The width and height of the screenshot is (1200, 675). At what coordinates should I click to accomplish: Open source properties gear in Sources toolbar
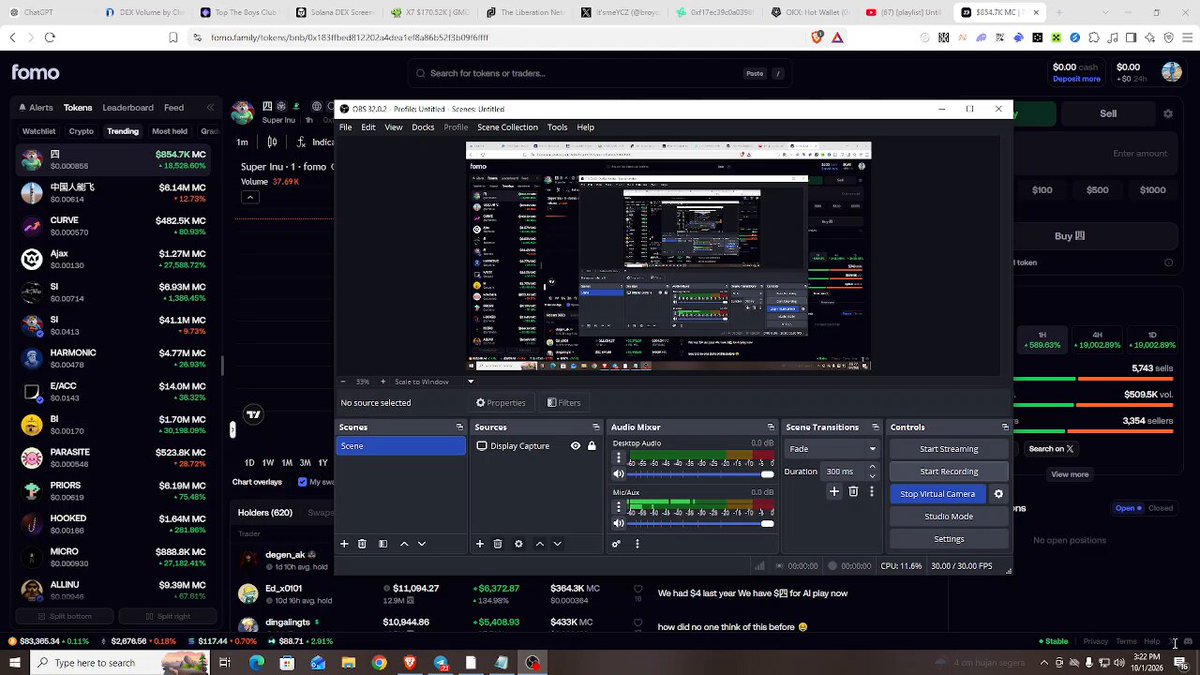(x=518, y=544)
